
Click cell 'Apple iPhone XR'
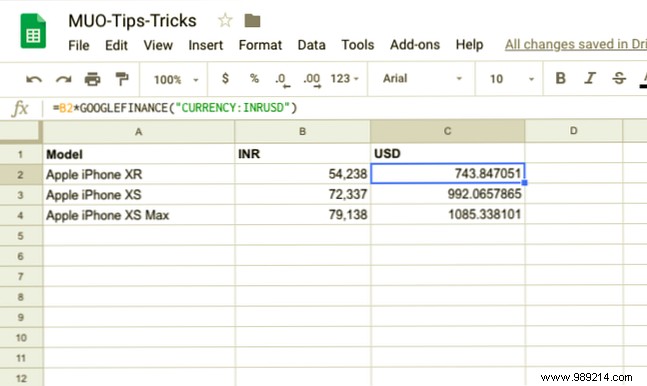pyautogui.click(x=139, y=174)
